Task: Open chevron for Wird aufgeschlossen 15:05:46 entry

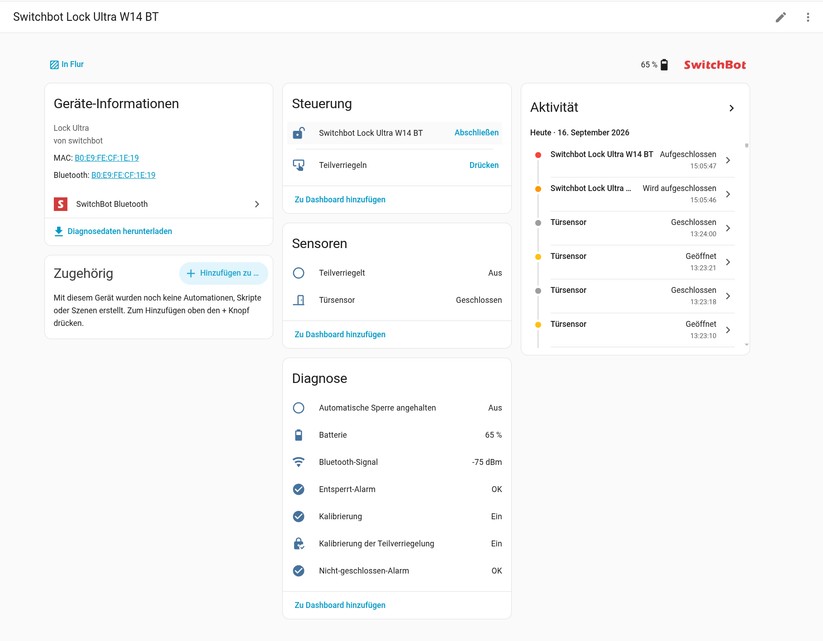Action: 728,194
